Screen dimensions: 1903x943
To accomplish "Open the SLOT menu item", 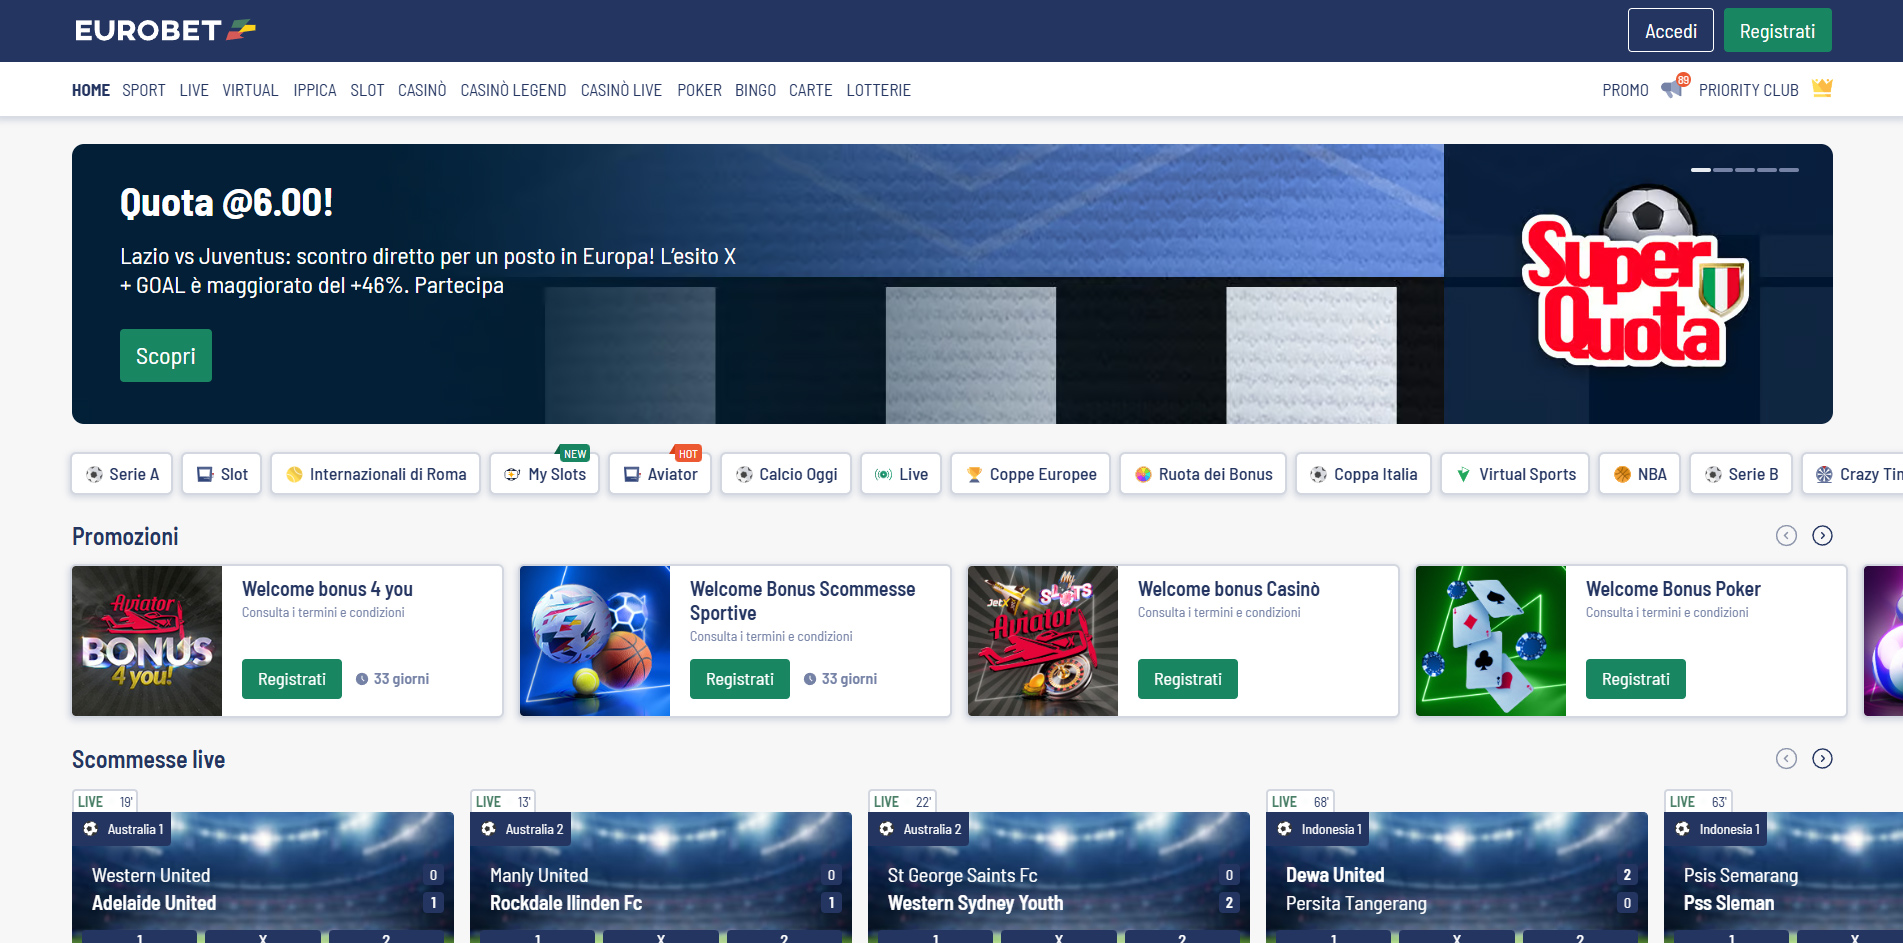I will pyautogui.click(x=367, y=90).
